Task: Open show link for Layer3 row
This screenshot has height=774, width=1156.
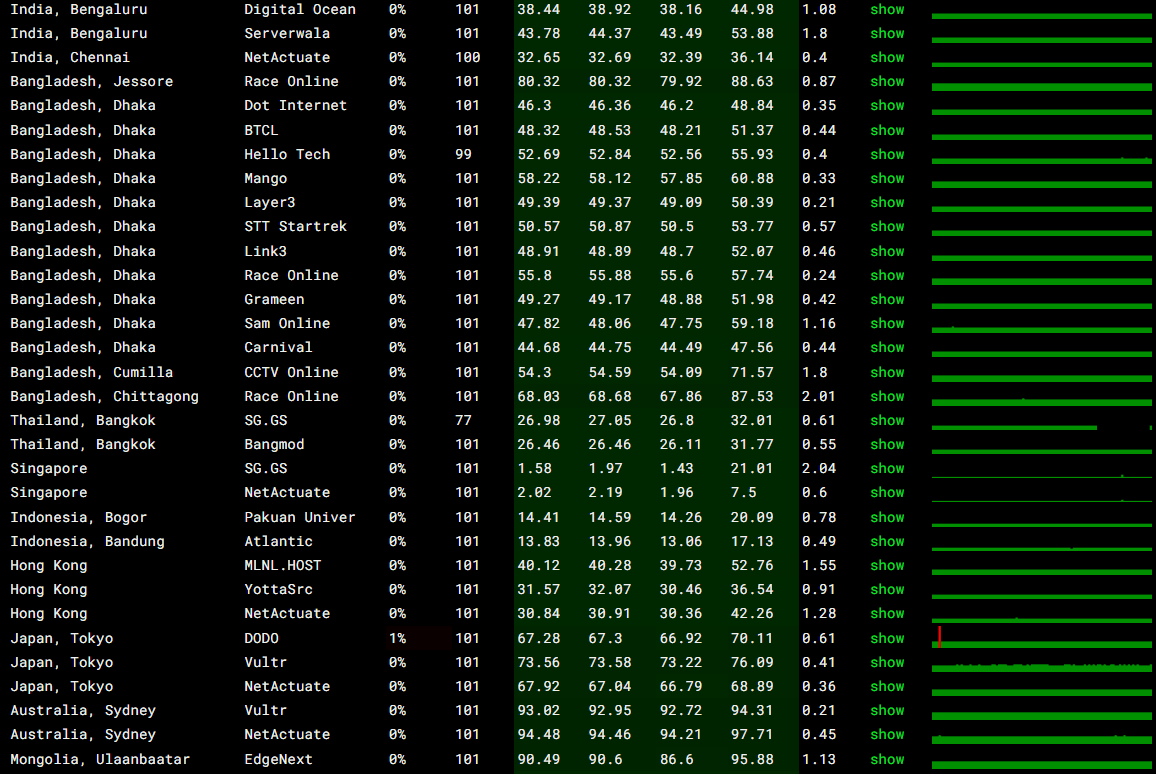Action: (x=887, y=203)
